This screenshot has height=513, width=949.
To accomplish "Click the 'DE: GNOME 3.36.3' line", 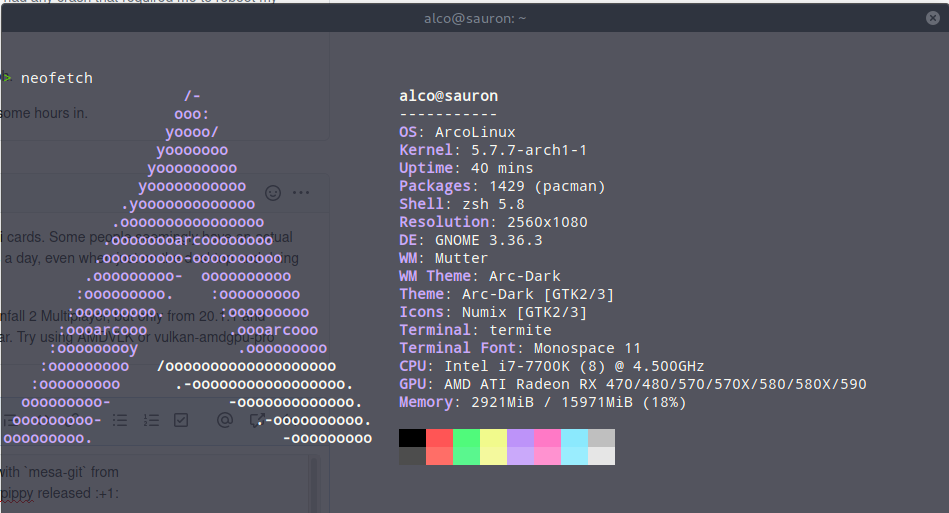I will 471,240.
